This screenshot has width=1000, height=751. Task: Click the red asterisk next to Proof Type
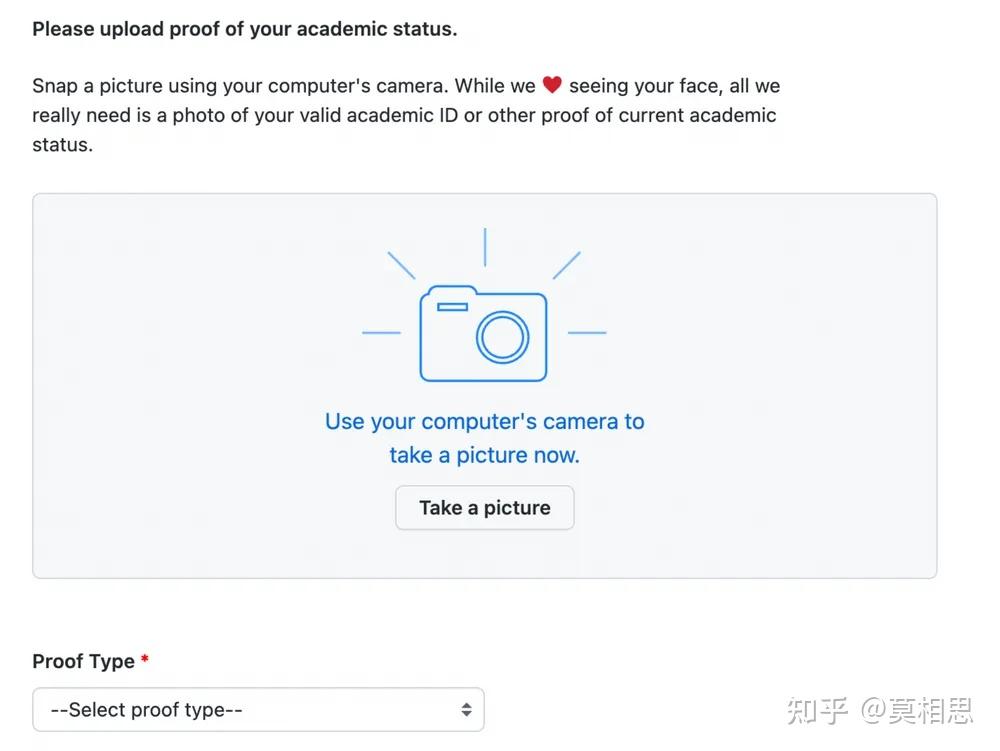coord(144,660)
